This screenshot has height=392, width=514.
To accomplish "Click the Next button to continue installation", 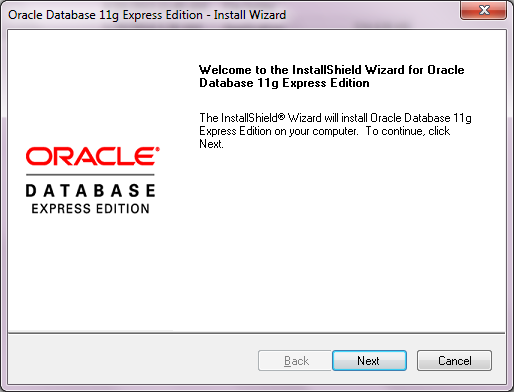I will point(369,360).
